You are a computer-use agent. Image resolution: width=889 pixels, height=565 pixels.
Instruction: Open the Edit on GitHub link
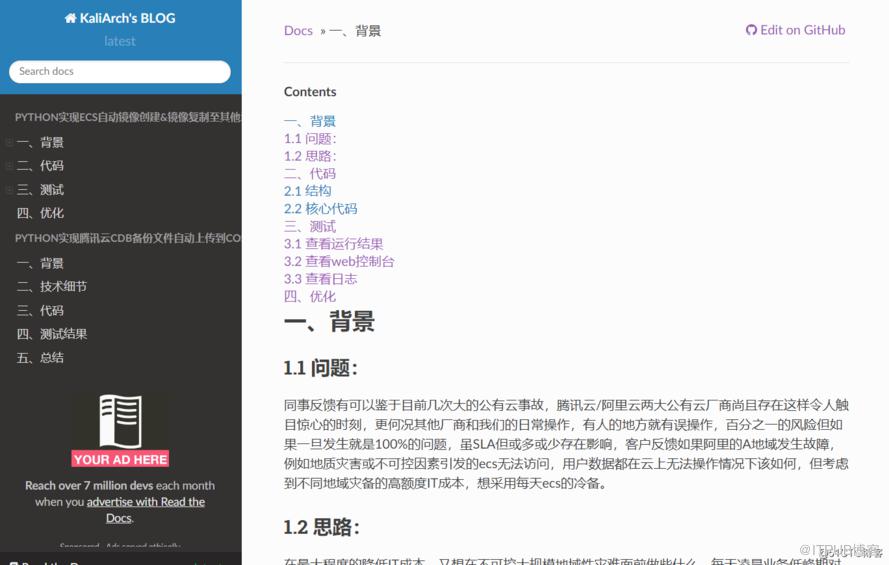pos(795,30)
